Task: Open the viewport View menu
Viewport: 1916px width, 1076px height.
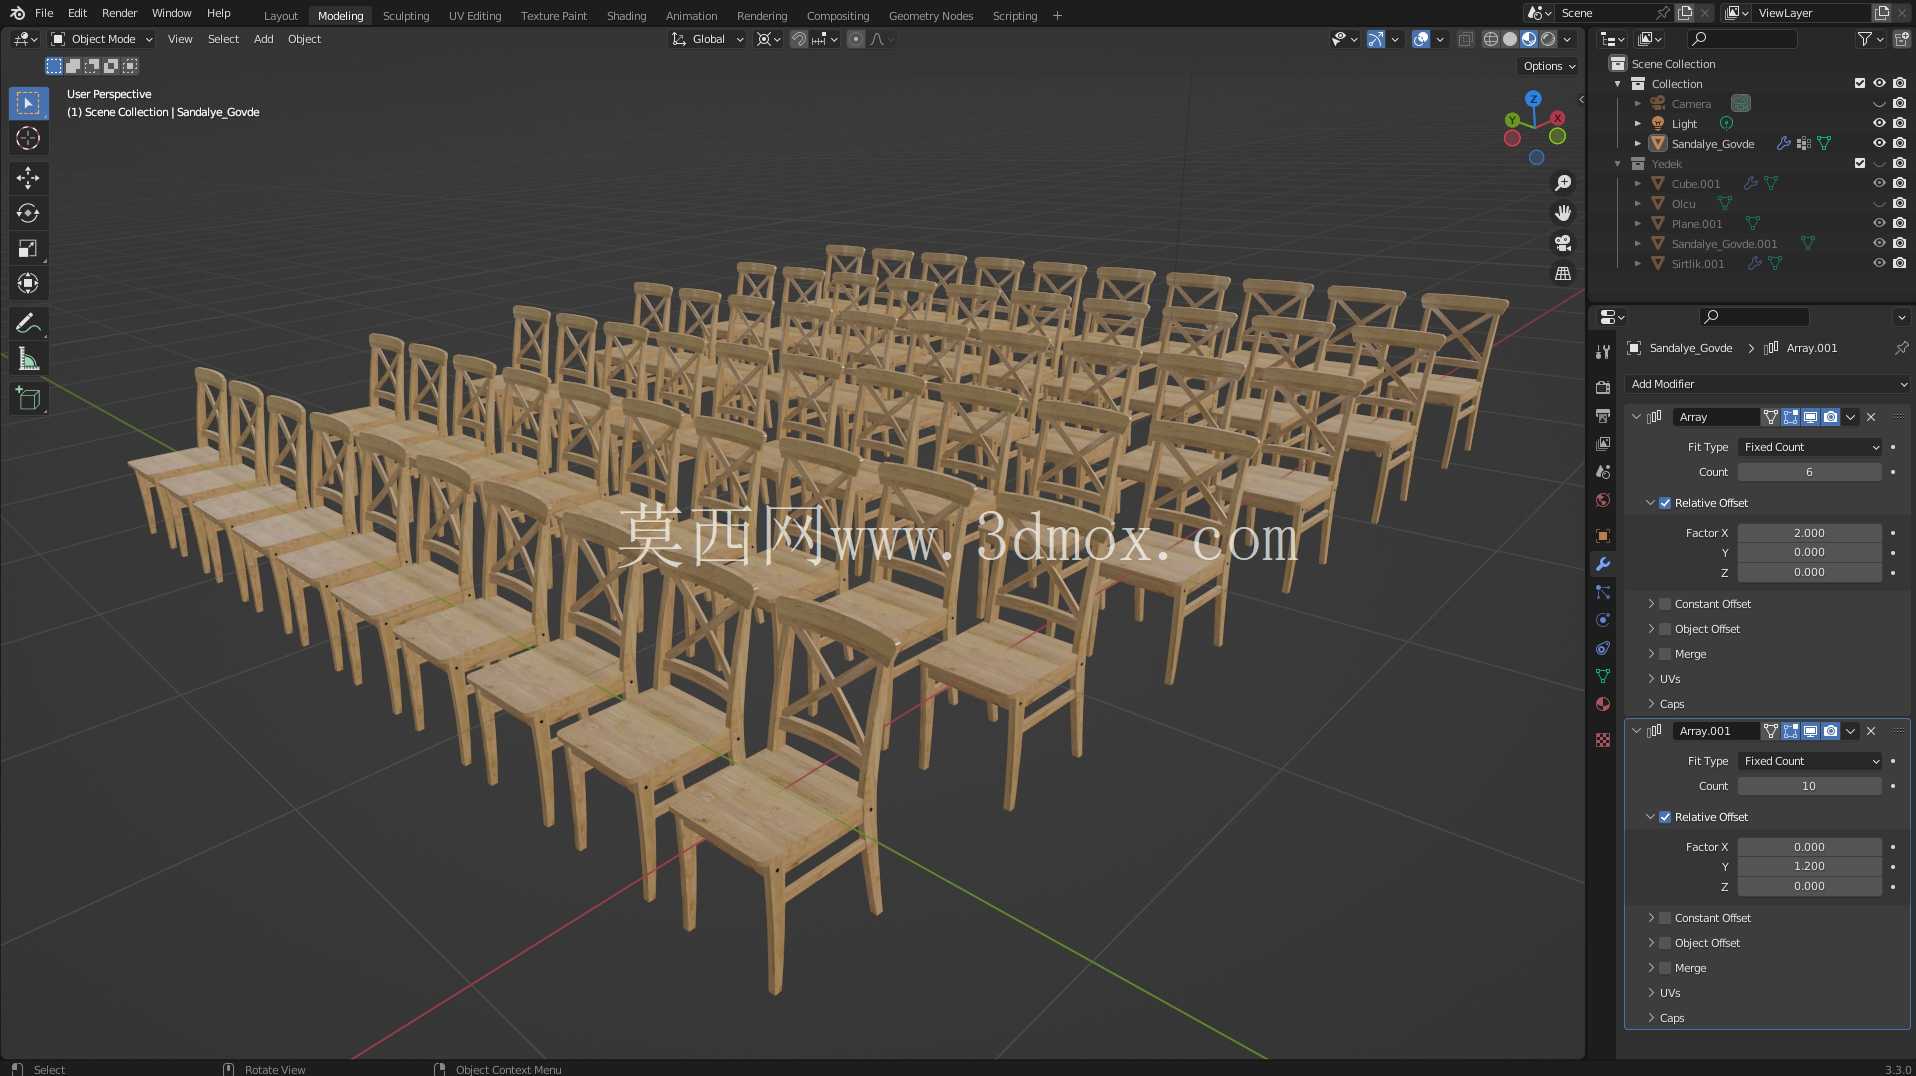Action: (x=180, y=39)
